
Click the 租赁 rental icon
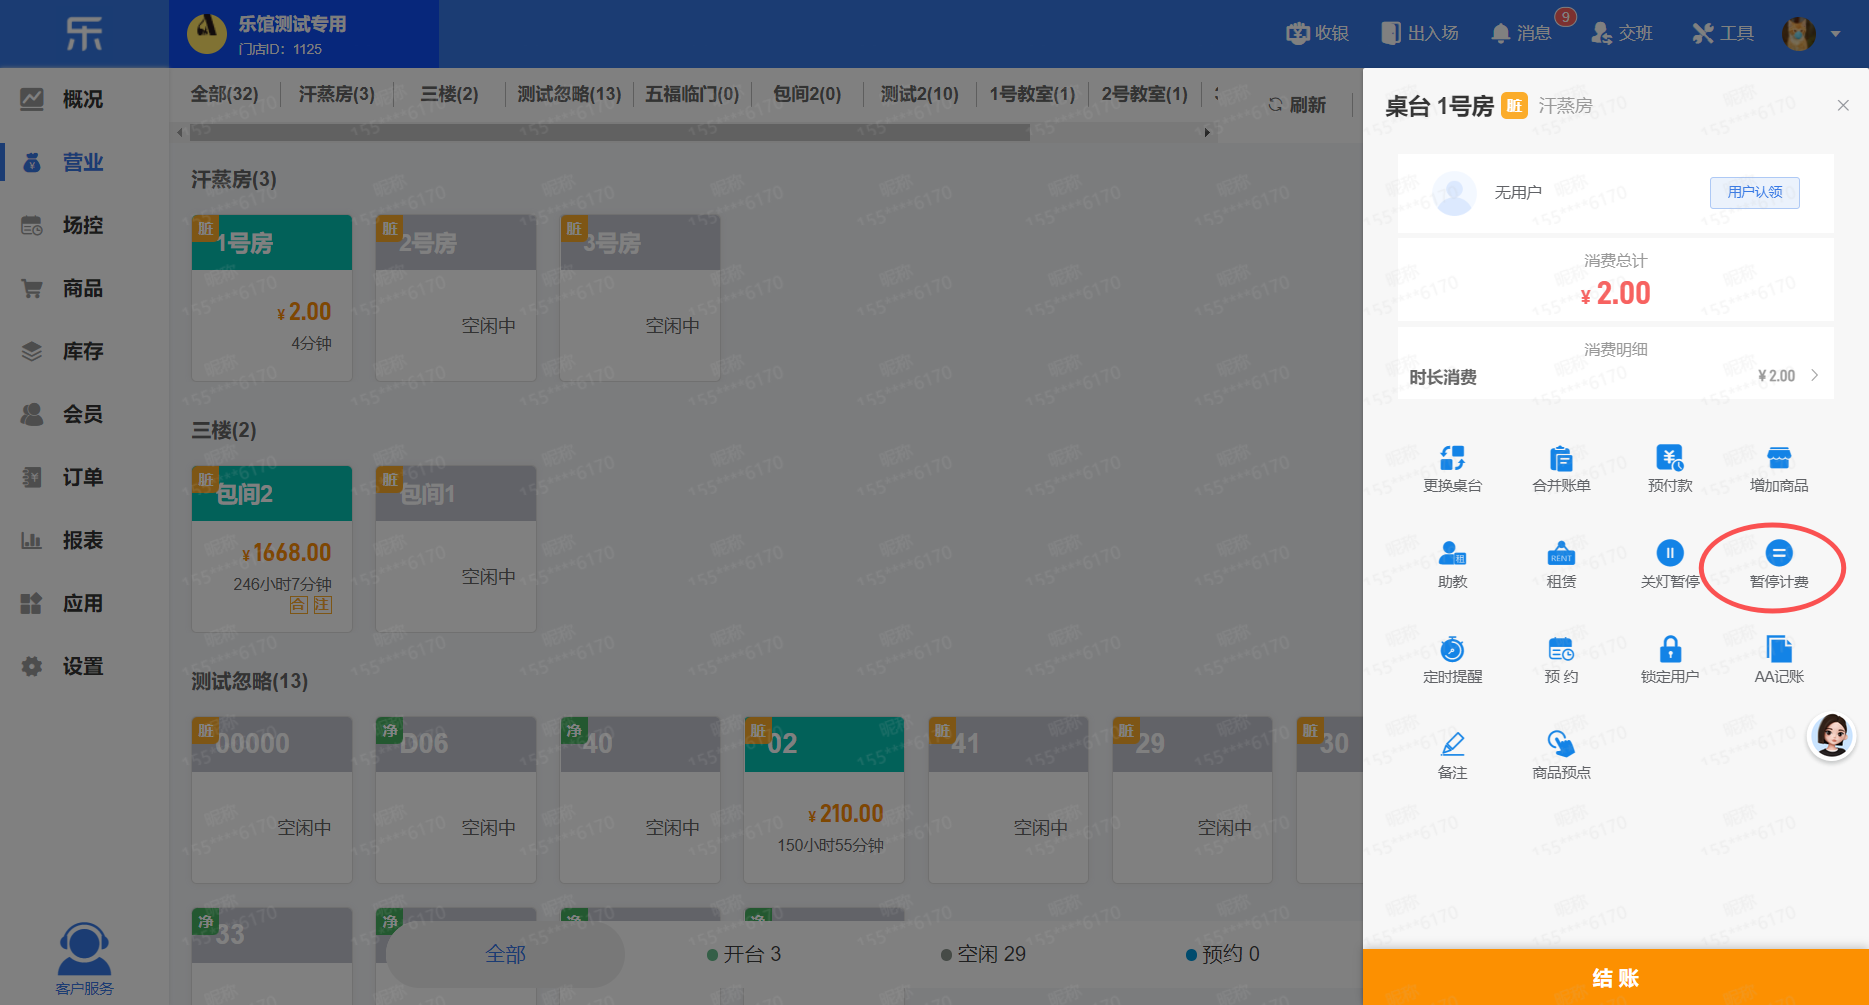[x=1561, y=553]
